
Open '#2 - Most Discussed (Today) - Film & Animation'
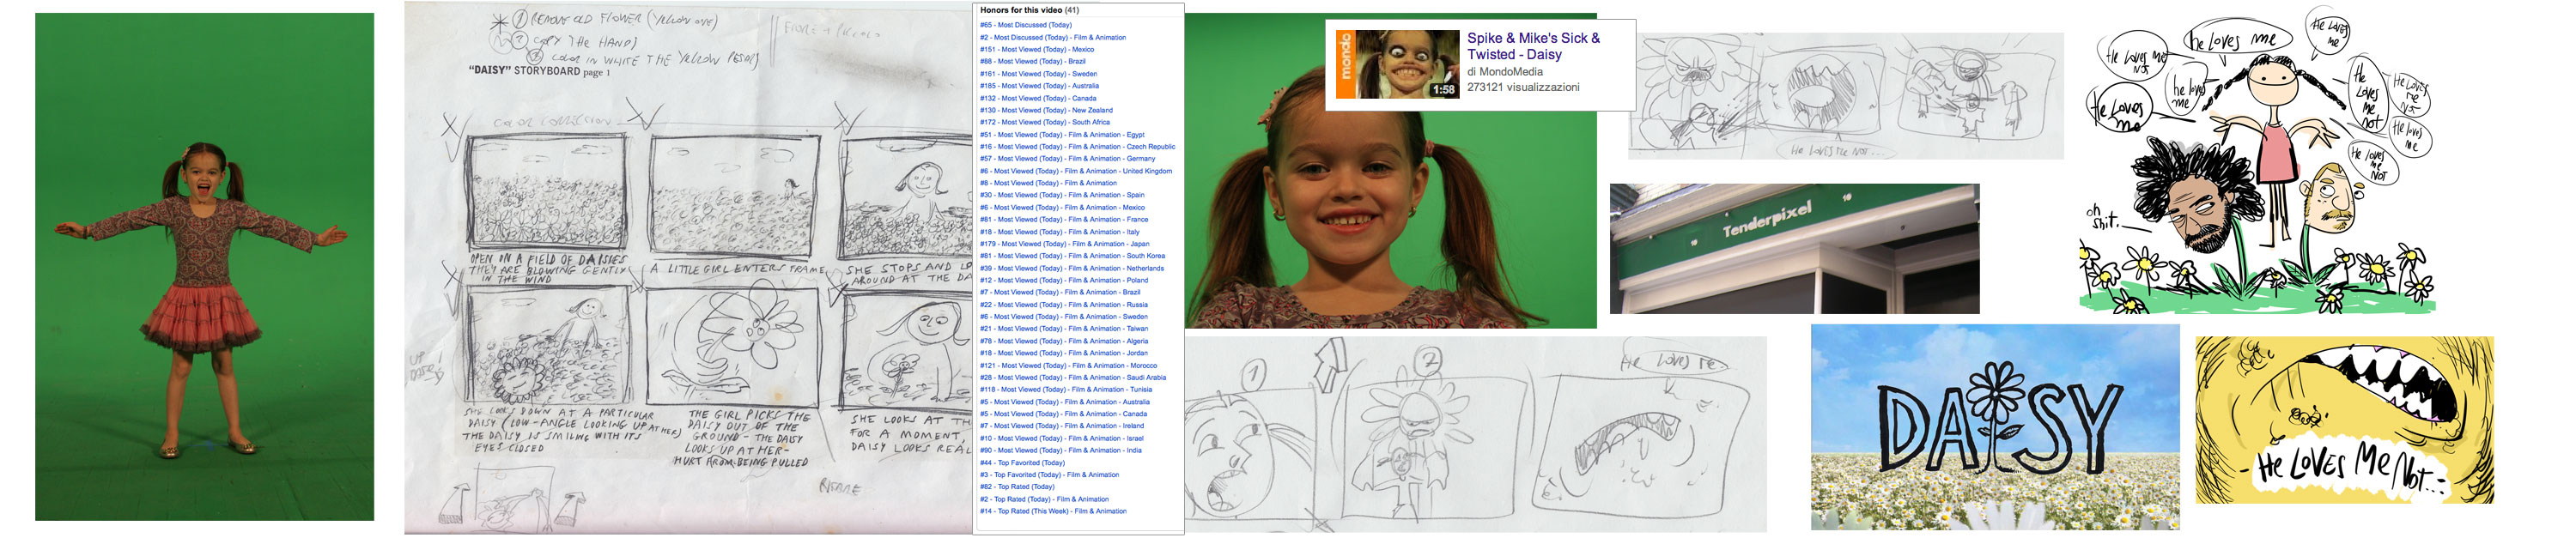coord(1052,37)
